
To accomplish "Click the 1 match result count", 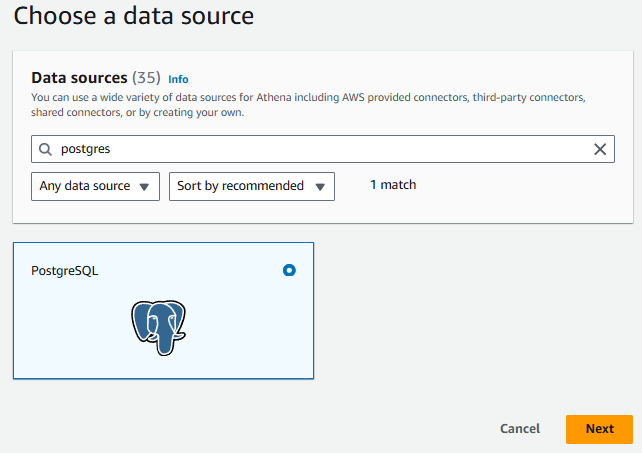I will click(393, 185).
